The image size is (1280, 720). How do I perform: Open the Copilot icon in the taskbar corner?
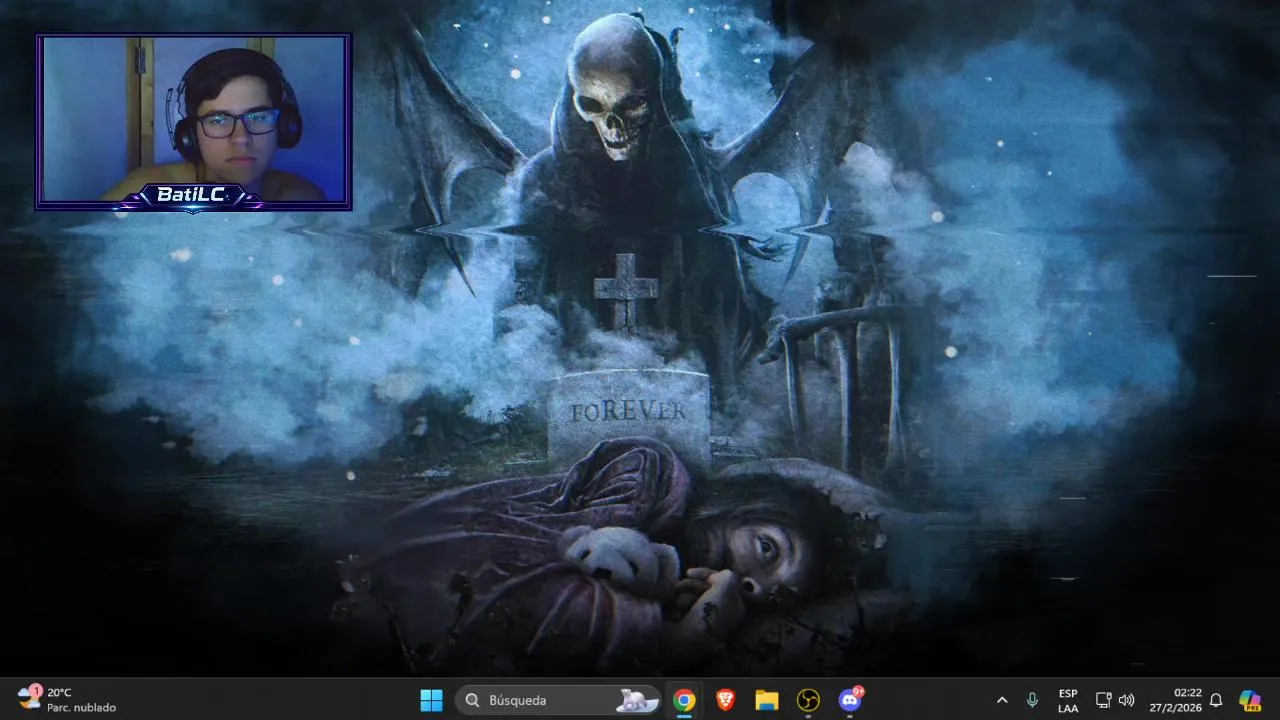coord(1250,700)
